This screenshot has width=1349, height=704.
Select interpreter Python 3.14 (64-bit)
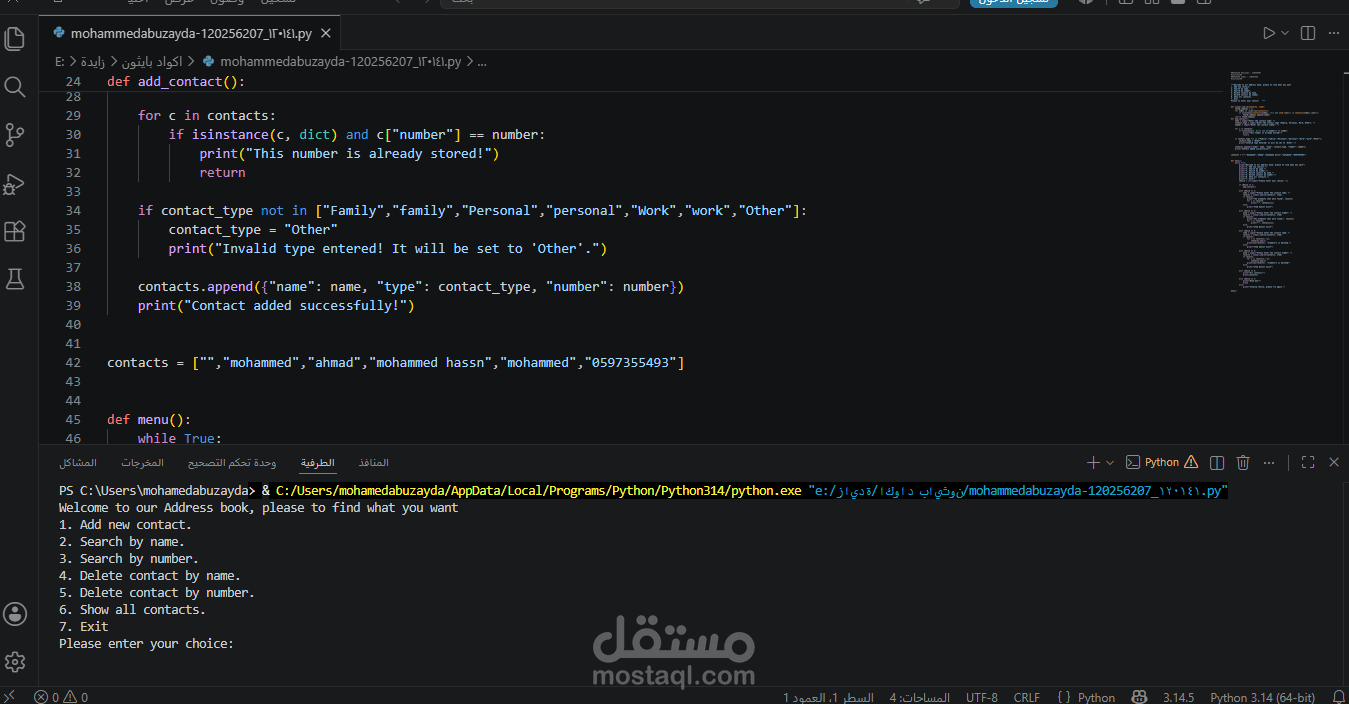(x=1262, y=697)
